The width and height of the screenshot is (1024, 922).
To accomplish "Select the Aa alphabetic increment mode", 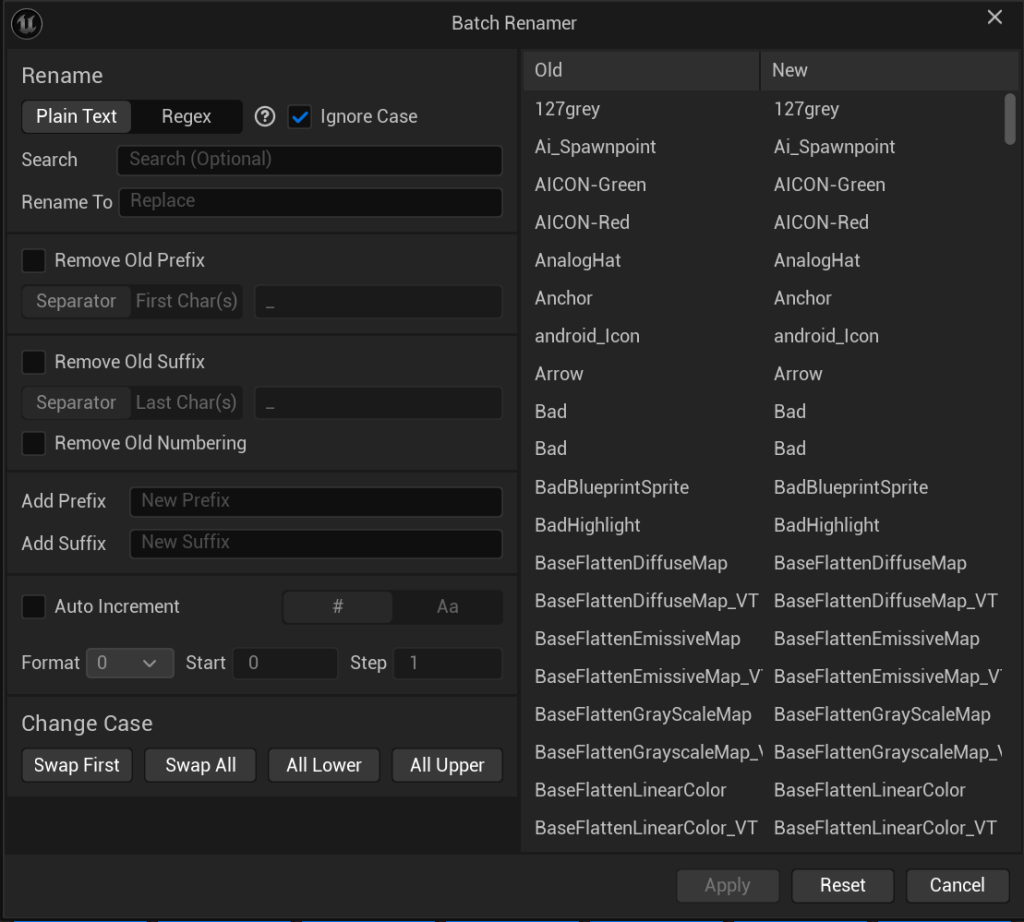I will tap(447, 607).
